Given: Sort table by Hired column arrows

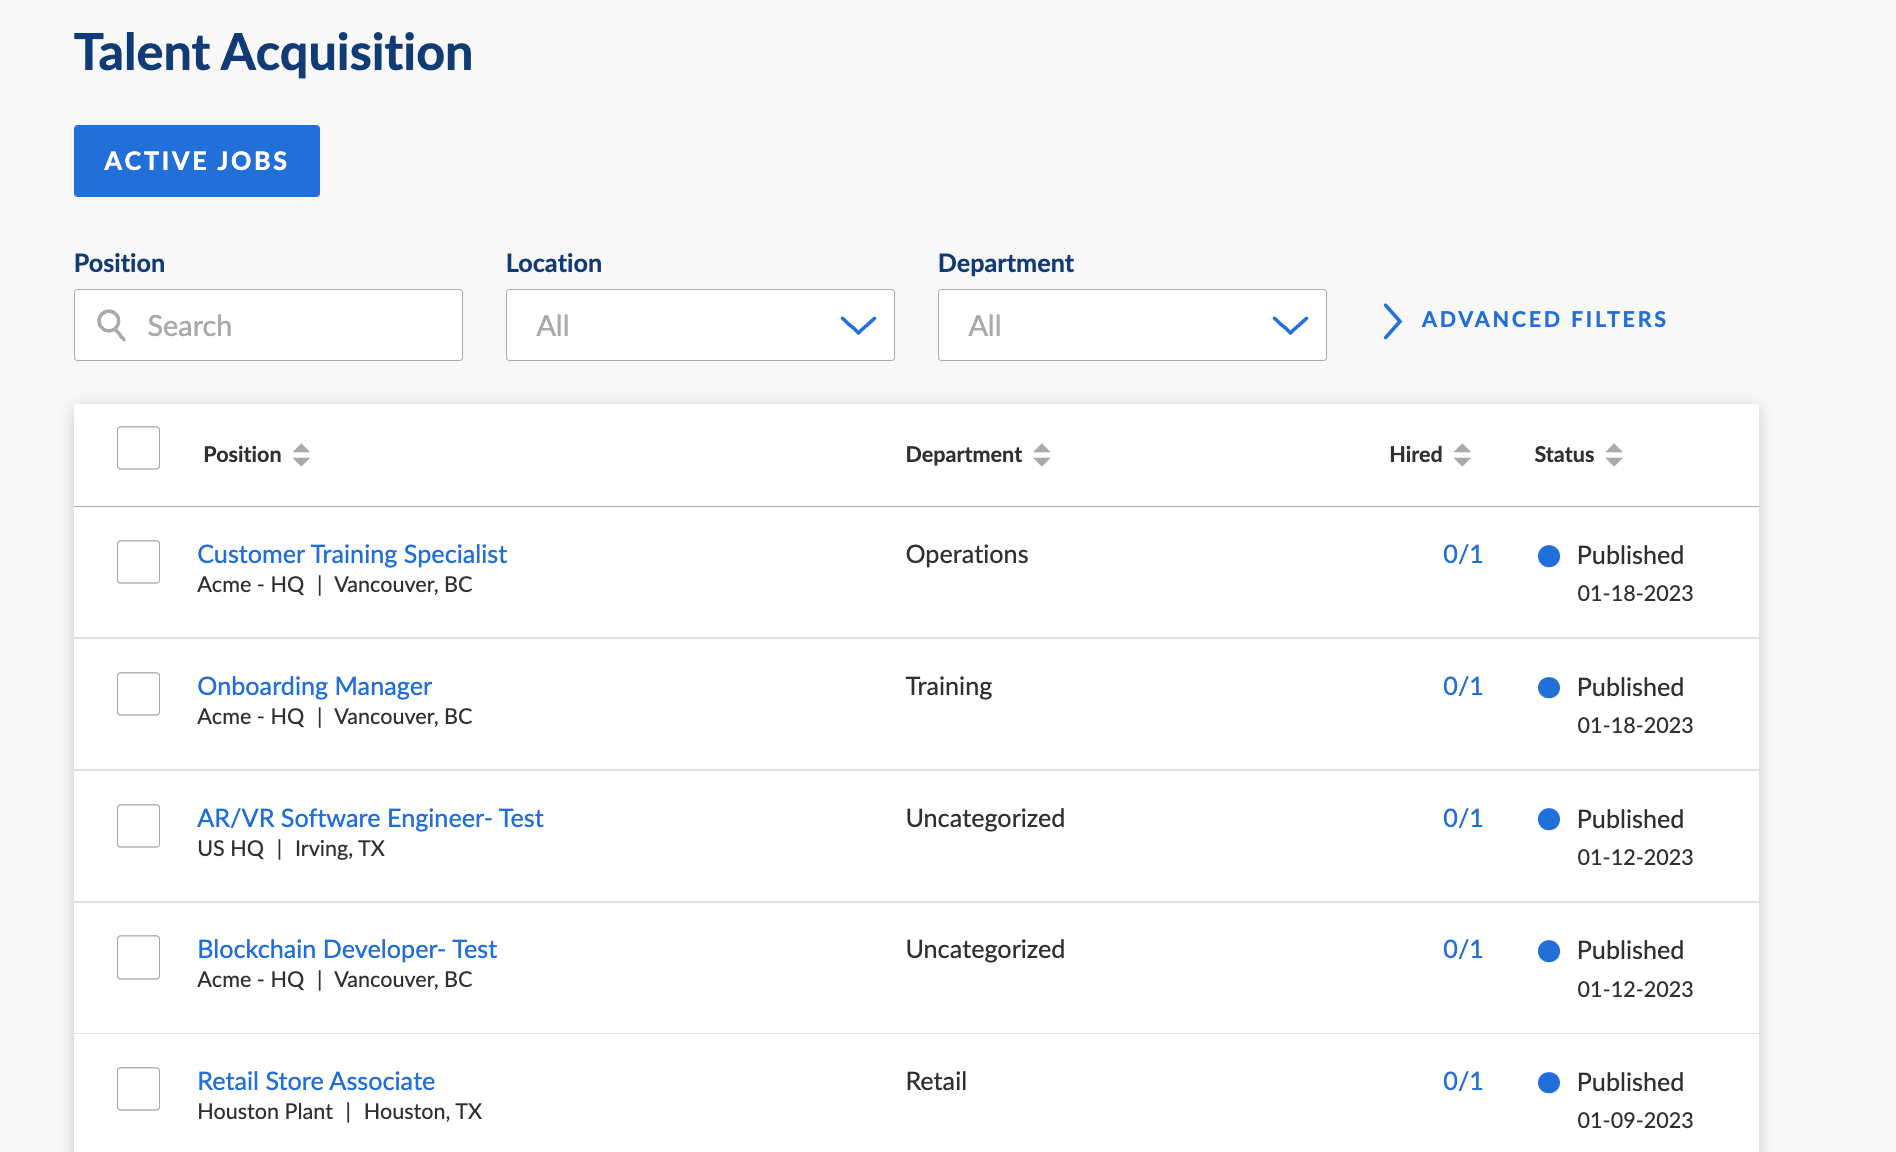Looking at the screenshot, I should [x=1462, y=455].
